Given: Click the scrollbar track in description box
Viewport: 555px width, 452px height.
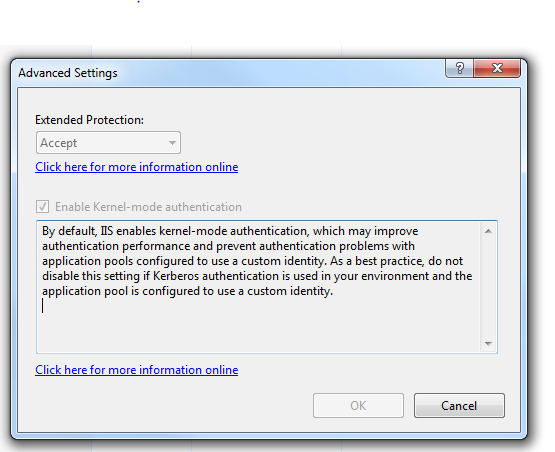Looking at the screenshot, I should click(488, 287).
